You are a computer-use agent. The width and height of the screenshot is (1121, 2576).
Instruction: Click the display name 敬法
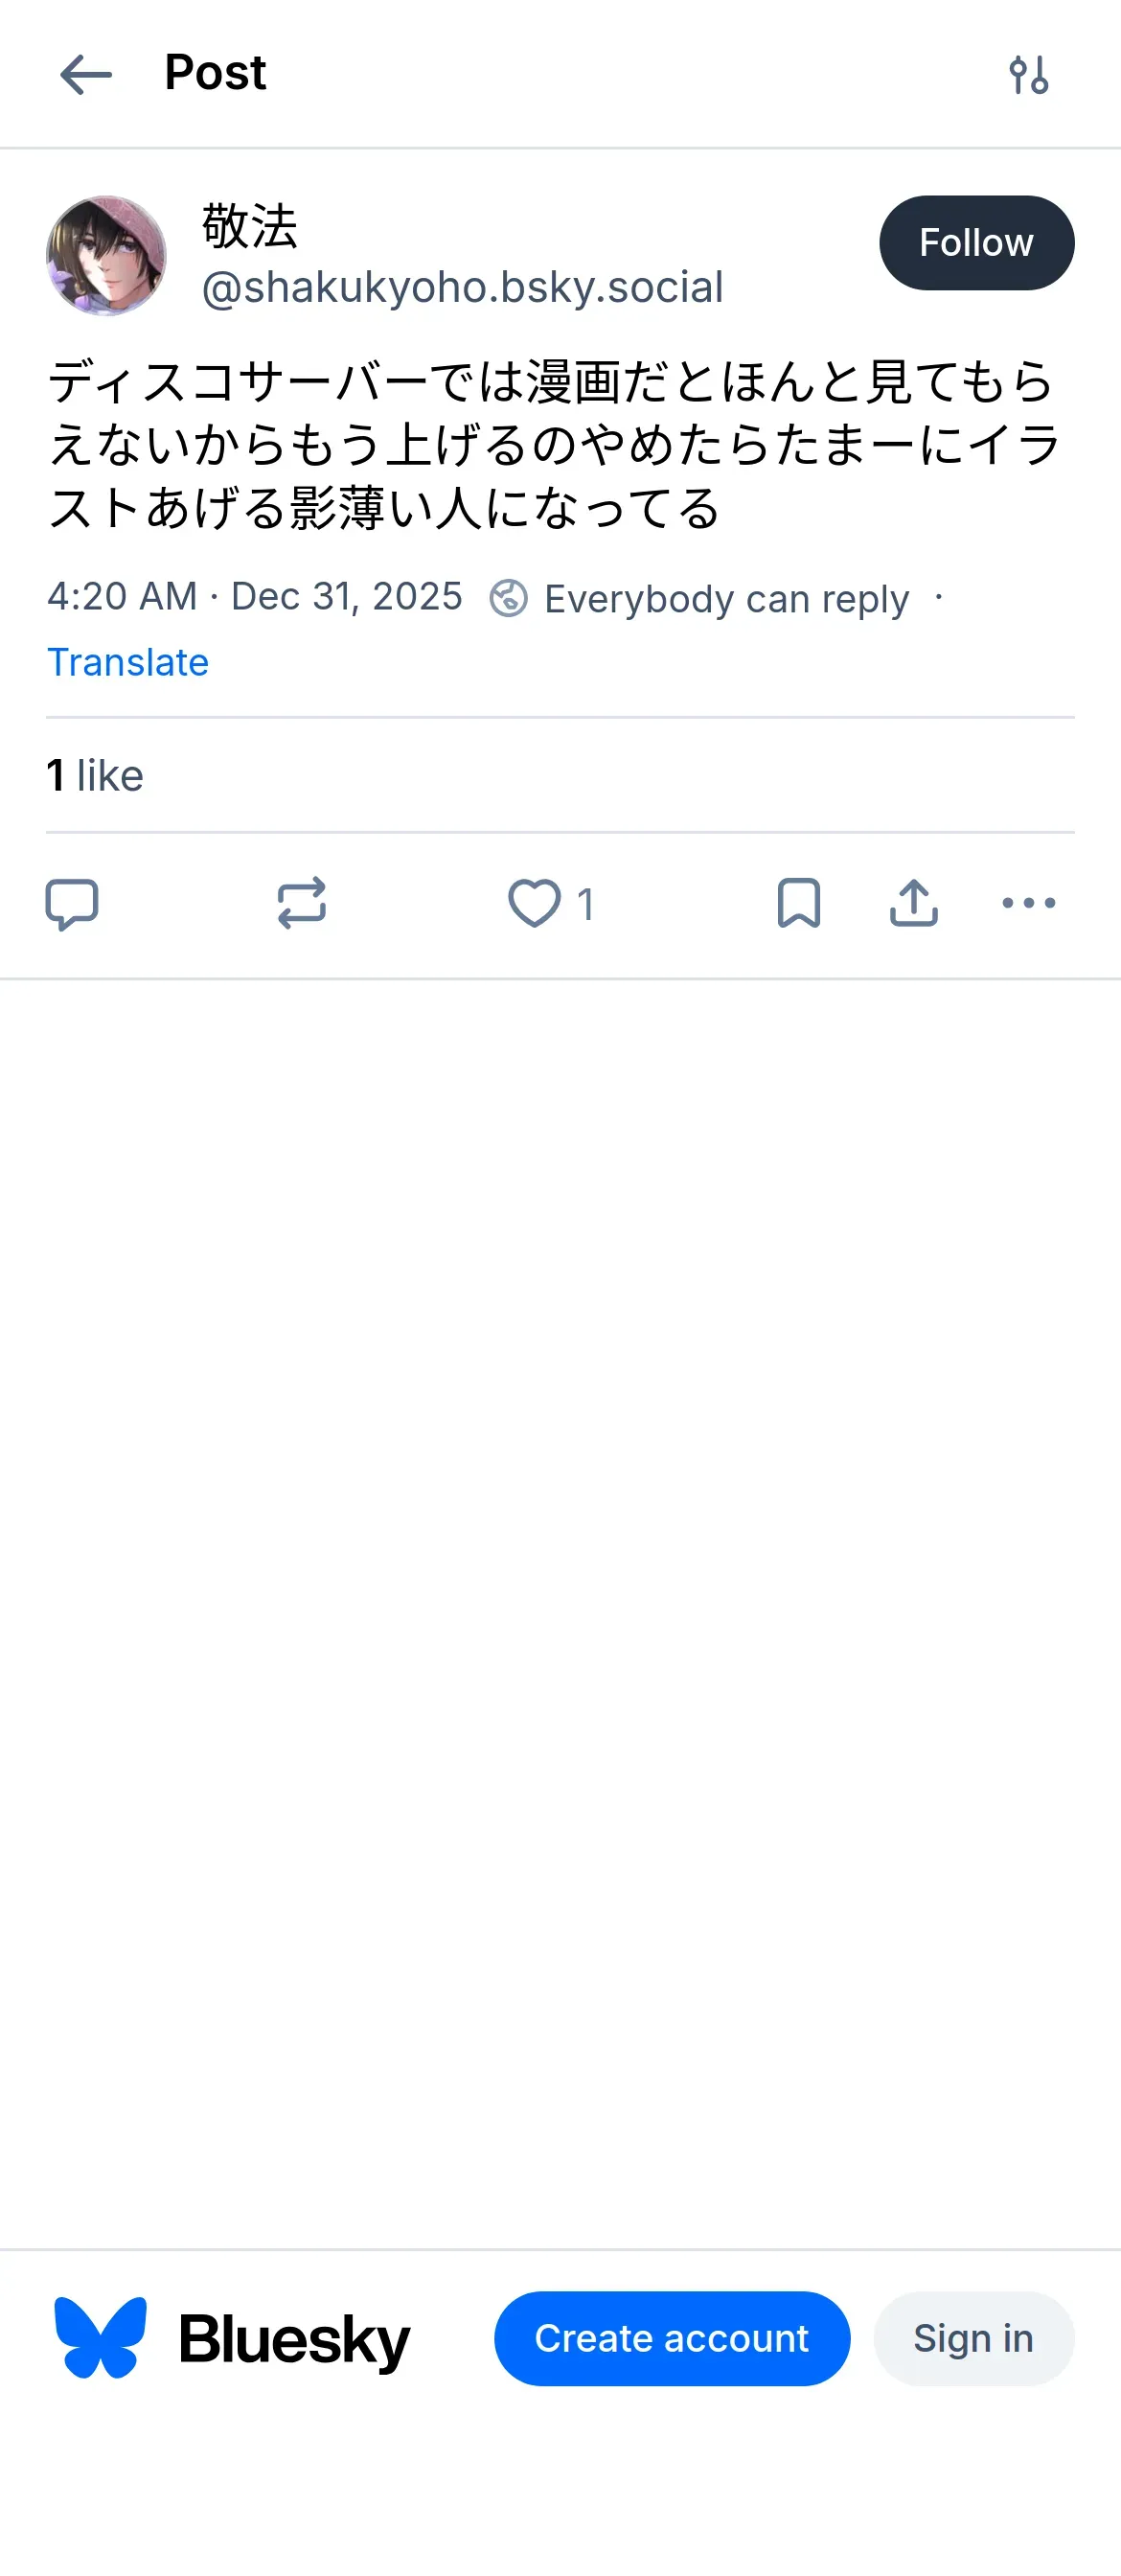(x=250, y=226)
